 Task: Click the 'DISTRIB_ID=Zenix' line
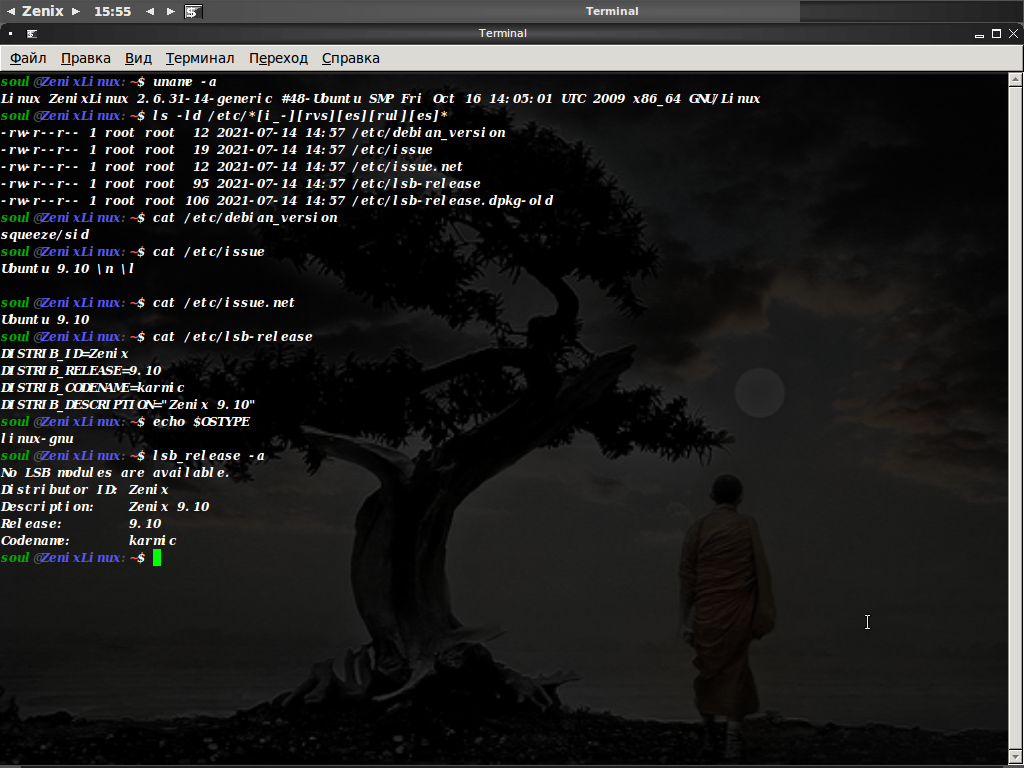click(65, 353)
